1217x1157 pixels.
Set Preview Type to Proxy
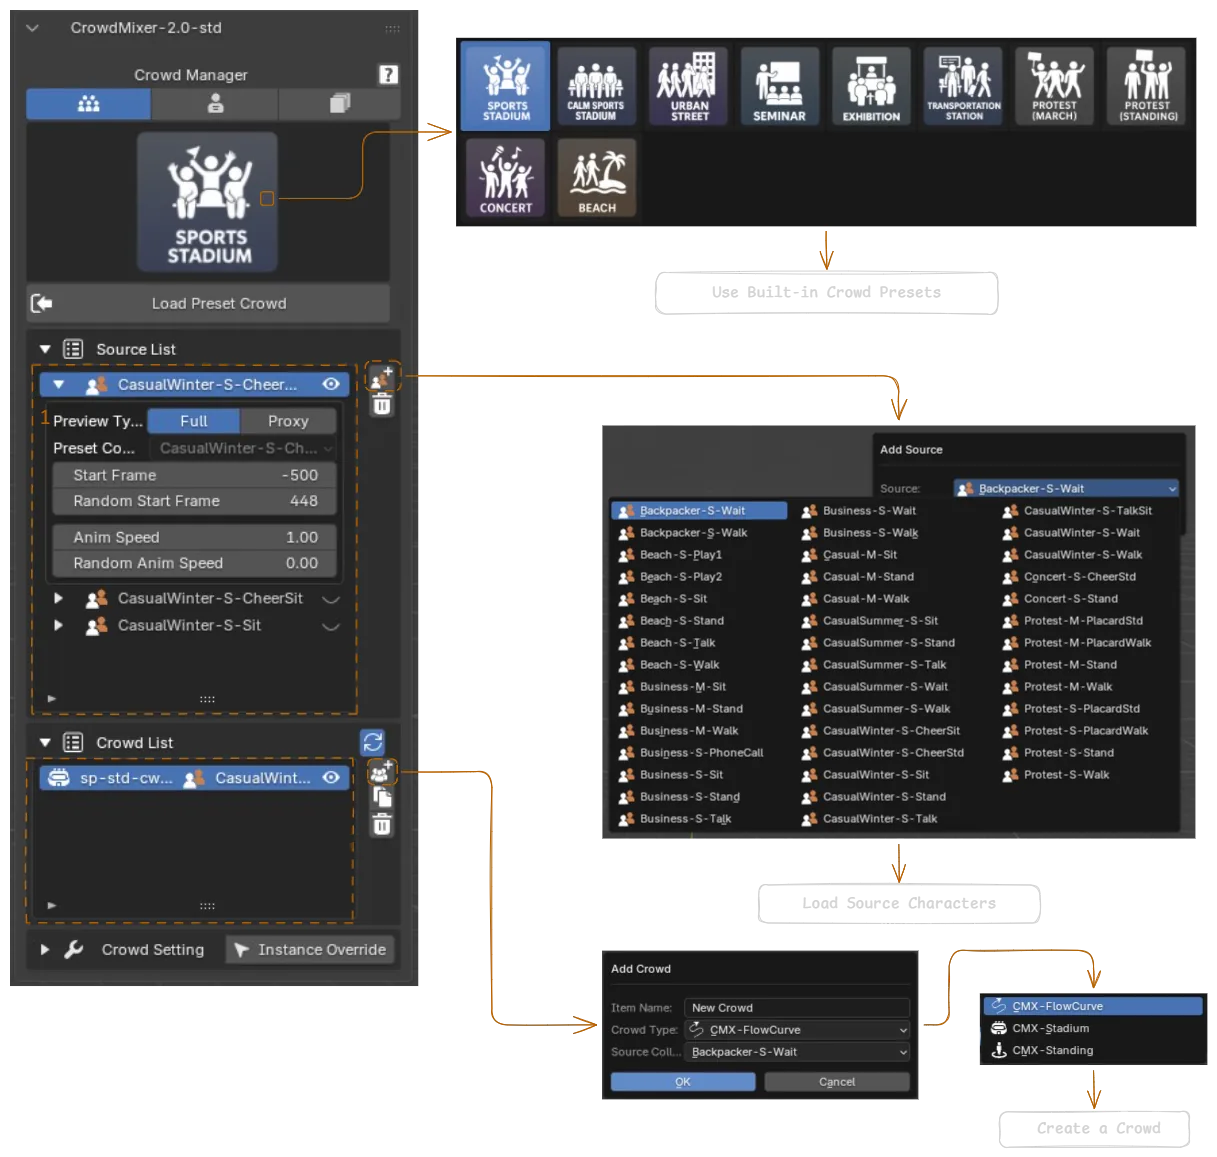pos(288,421)
